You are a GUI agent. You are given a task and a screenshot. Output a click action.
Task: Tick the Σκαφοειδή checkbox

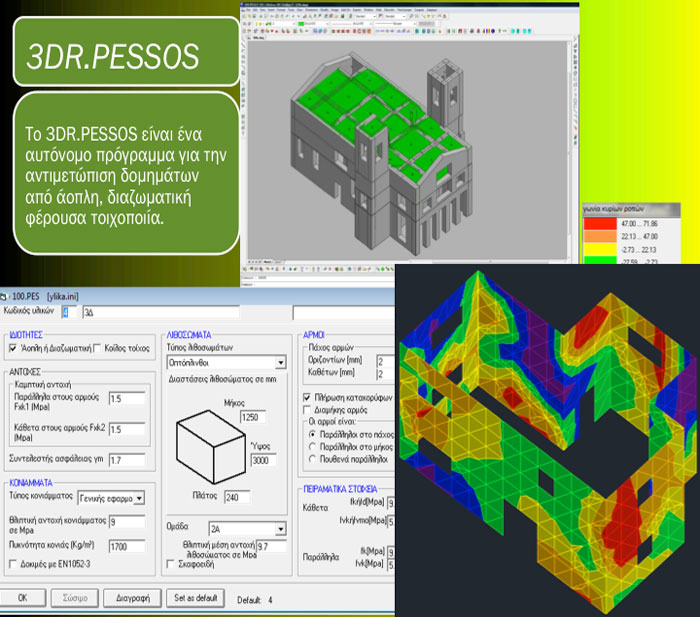pos(169,564)
